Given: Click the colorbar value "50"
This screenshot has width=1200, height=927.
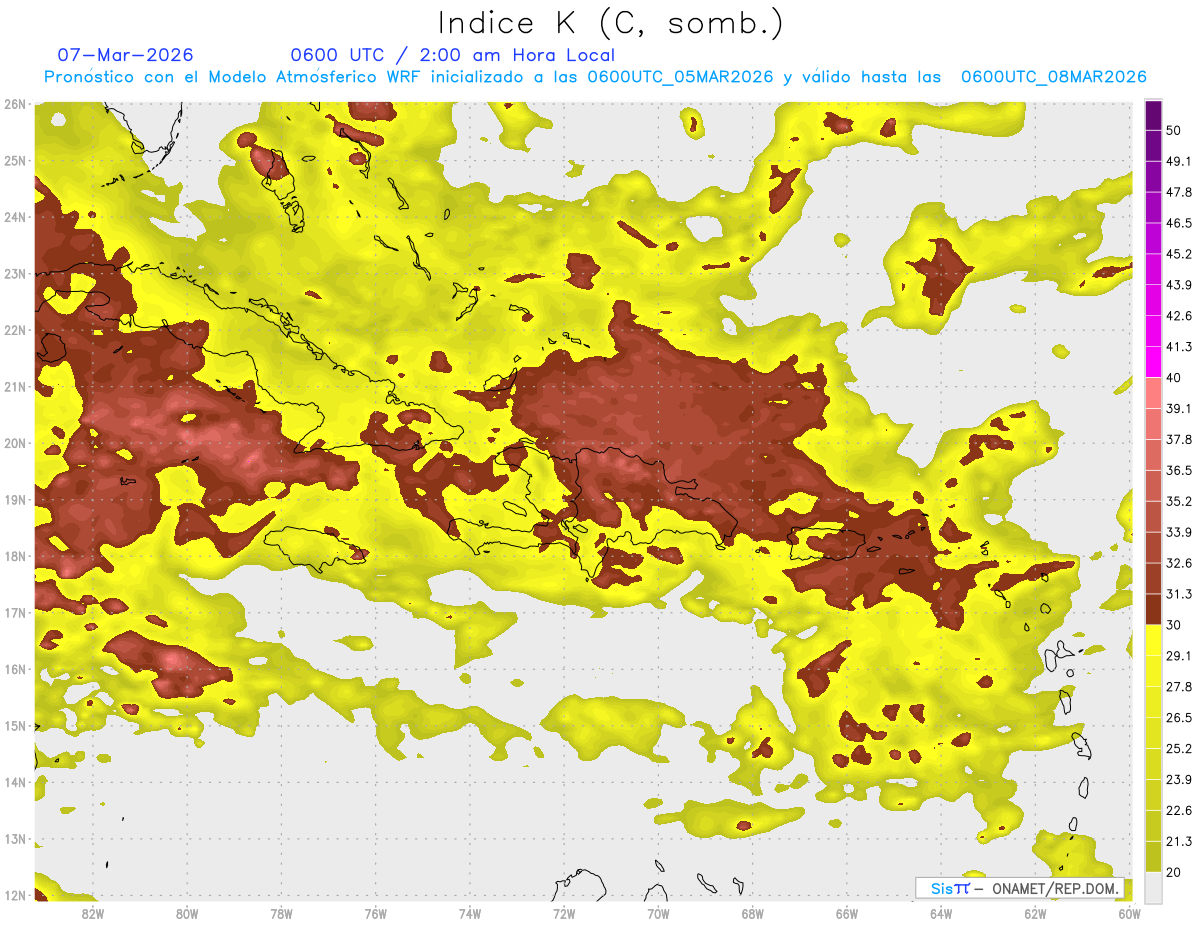Looking at the screenshot, I should (1174, 130).
